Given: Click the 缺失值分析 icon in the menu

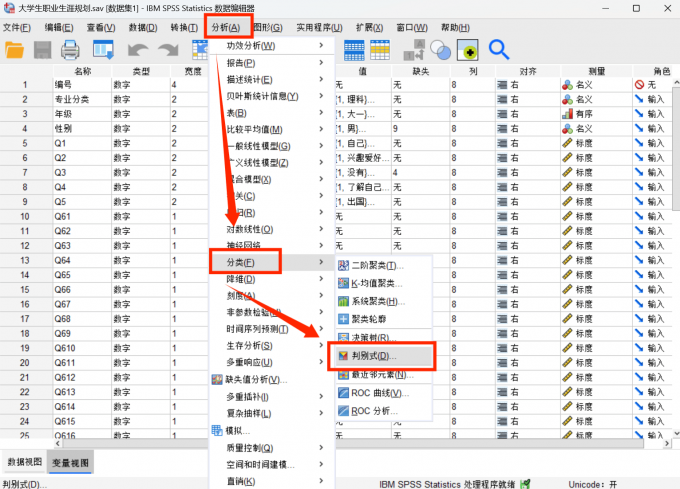Looking at the screenshot, I should click(217, 380).
